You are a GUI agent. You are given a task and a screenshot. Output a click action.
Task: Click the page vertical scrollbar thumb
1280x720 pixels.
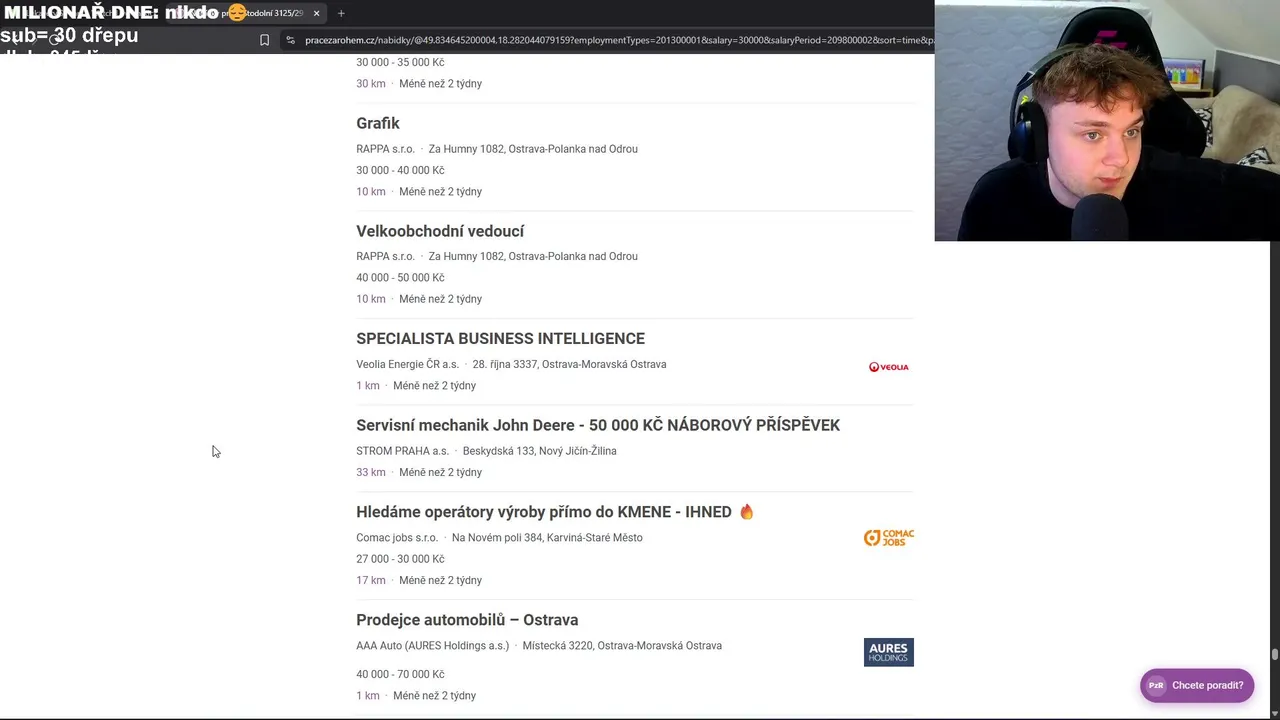click(1274, 655)
